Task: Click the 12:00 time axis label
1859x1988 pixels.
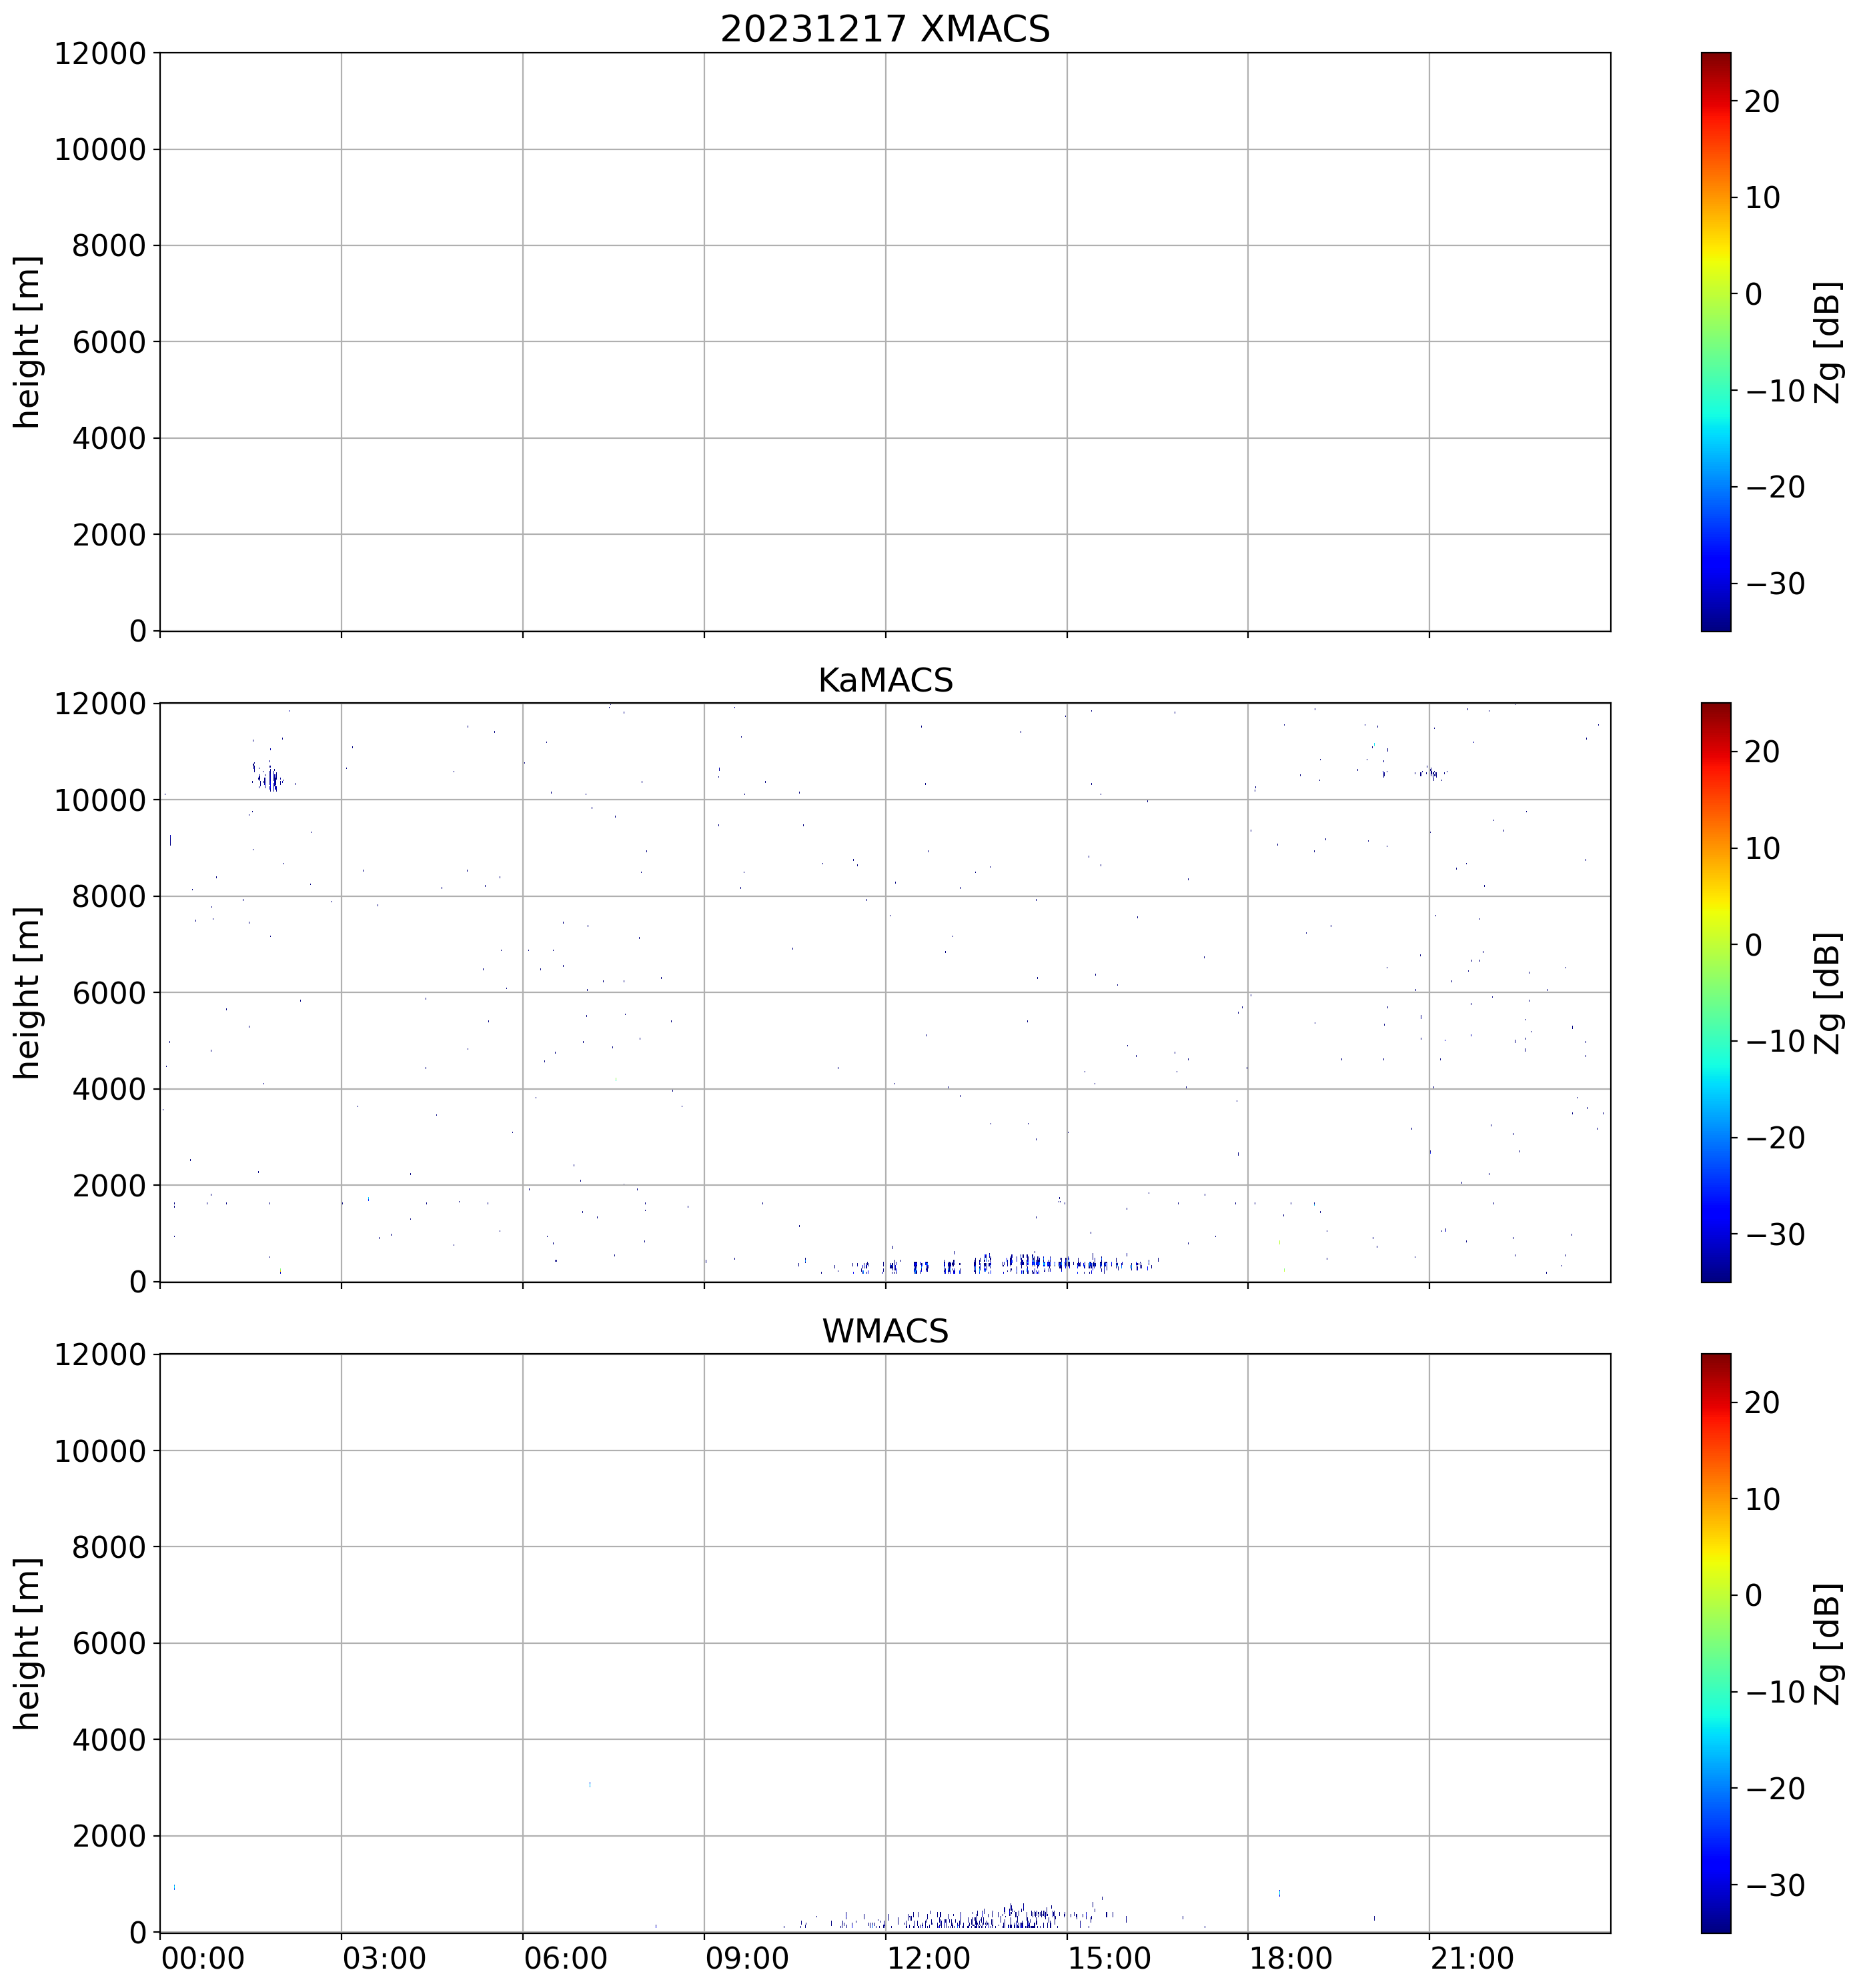Action: [928, 1958]
